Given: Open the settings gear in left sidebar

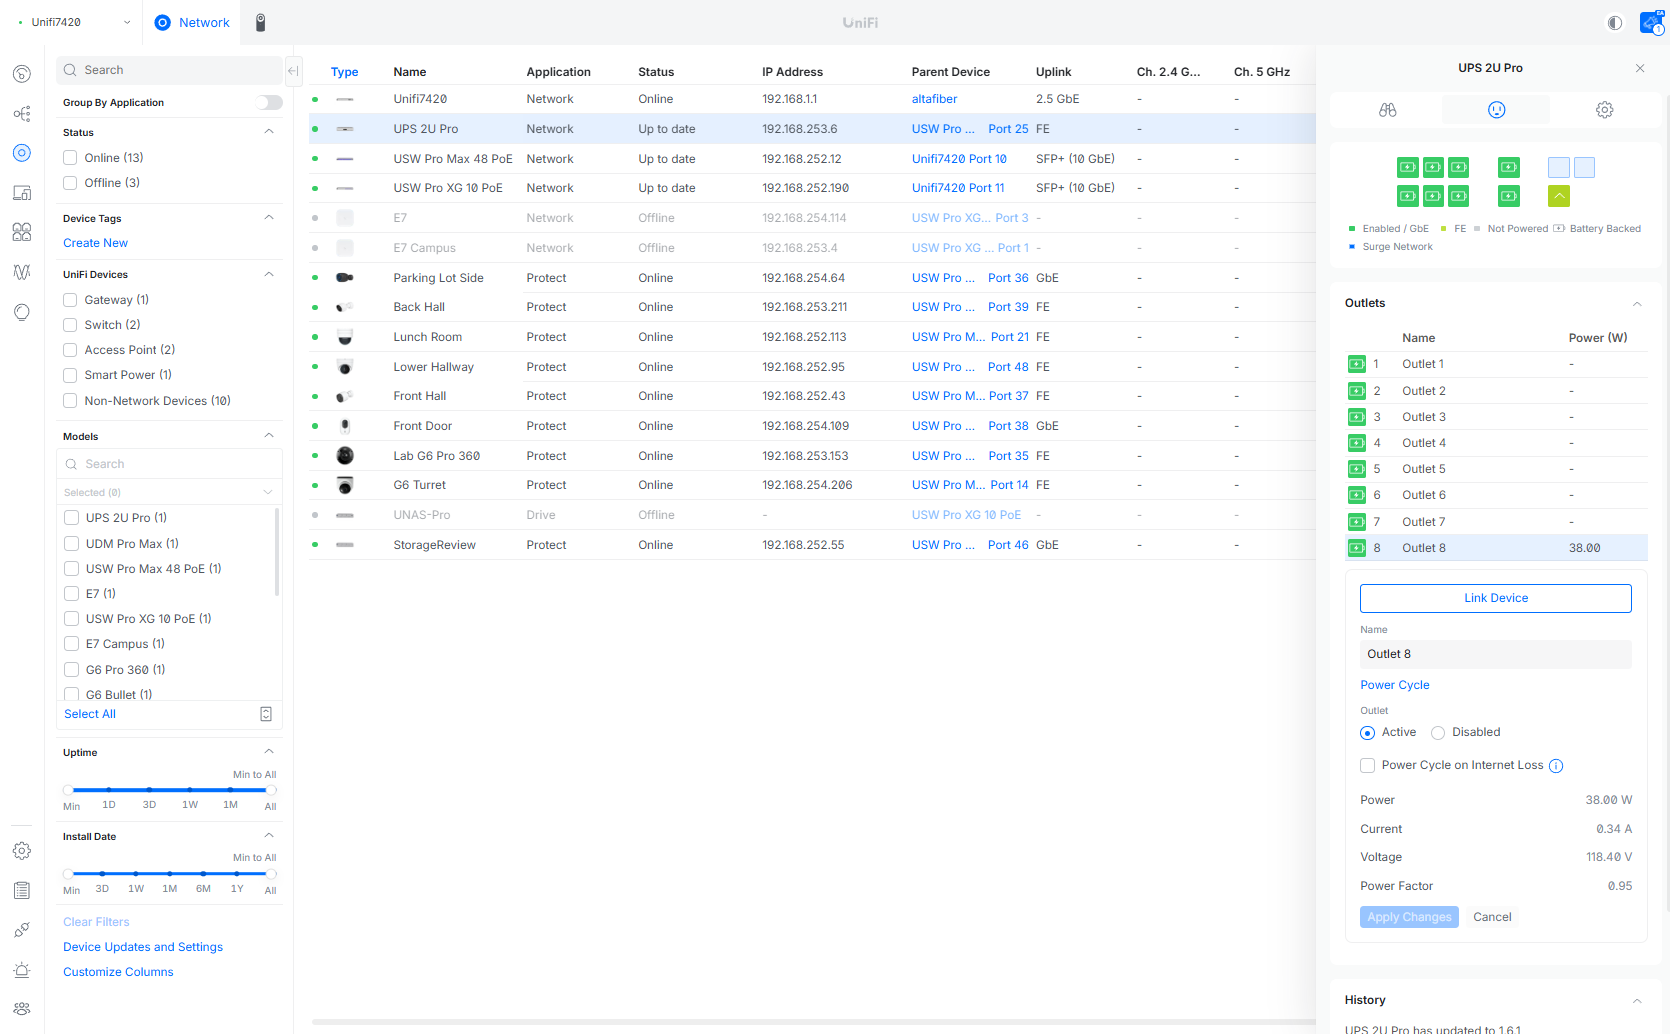Looking at the screenshot, I should pos(22,851).
